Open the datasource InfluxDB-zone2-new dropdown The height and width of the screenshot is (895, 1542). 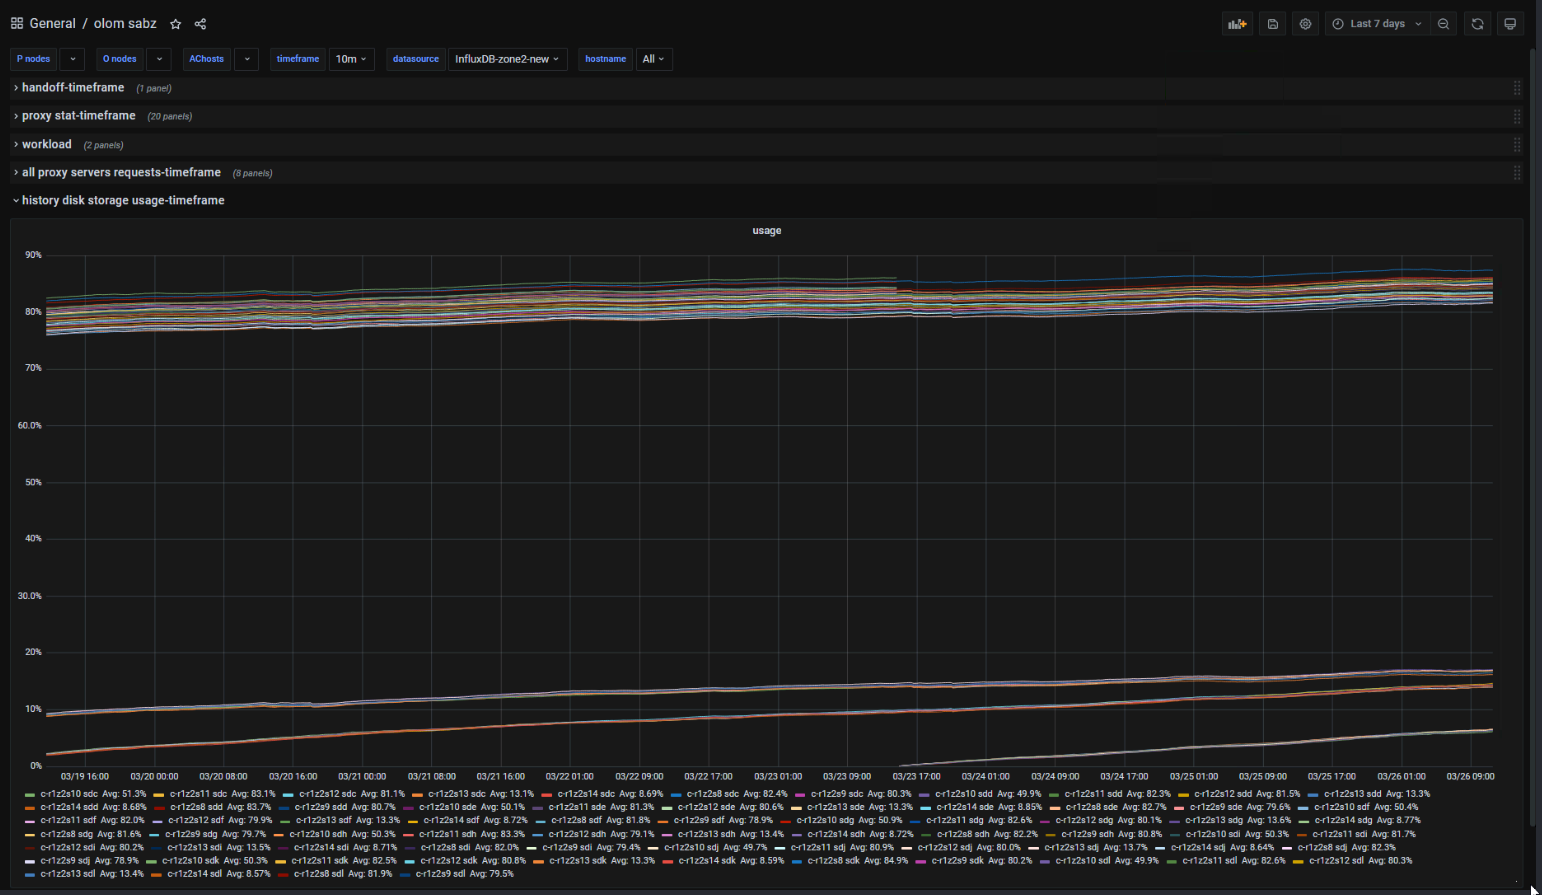507,59
